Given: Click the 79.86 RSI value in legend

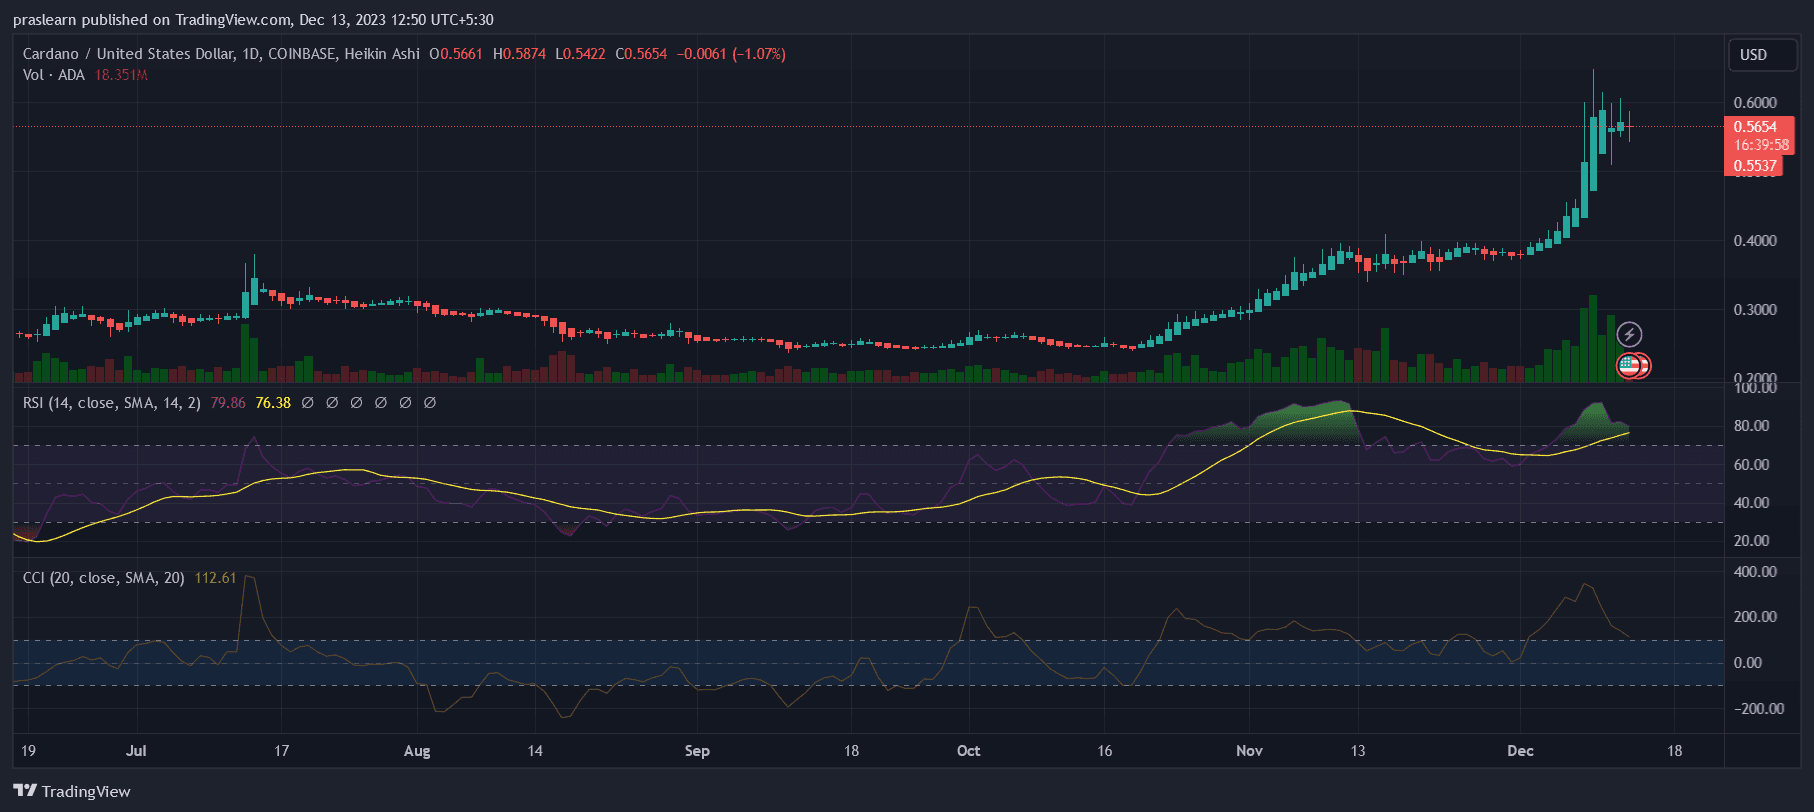Looking at the screenshot, I should [228, 403].
